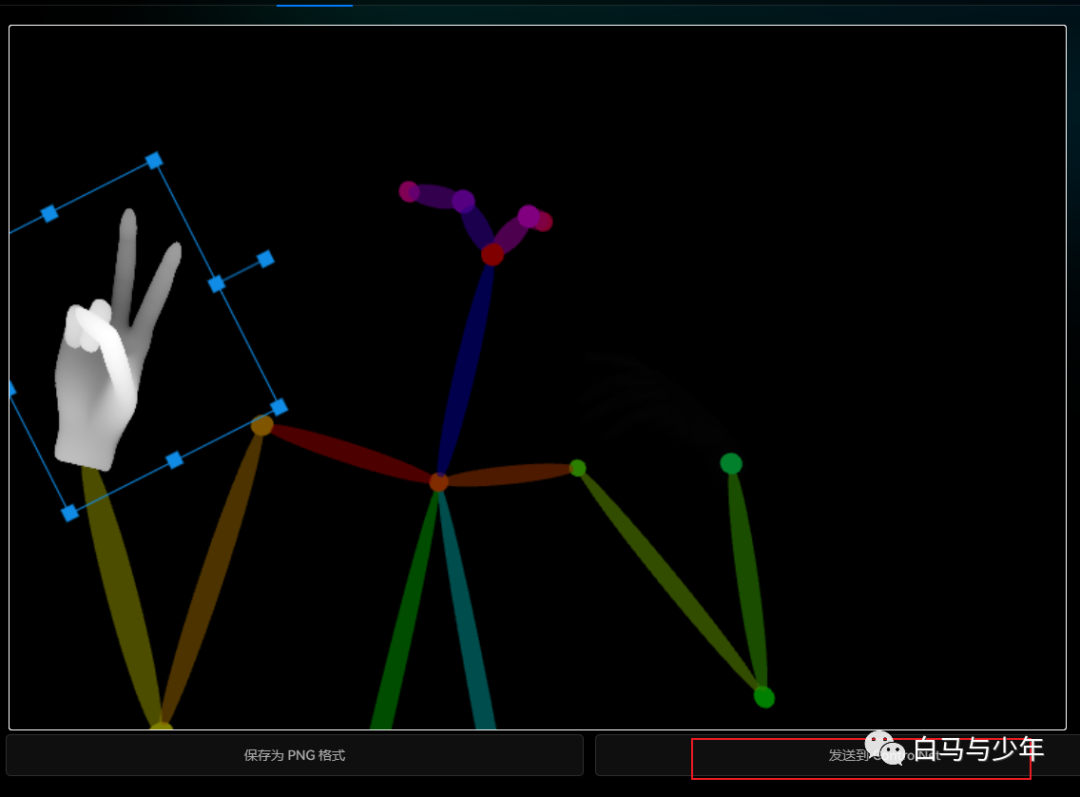Click the dark red shoulder bone left of neck
This screenshot has width=1080, height=797.
click(350, 455)
